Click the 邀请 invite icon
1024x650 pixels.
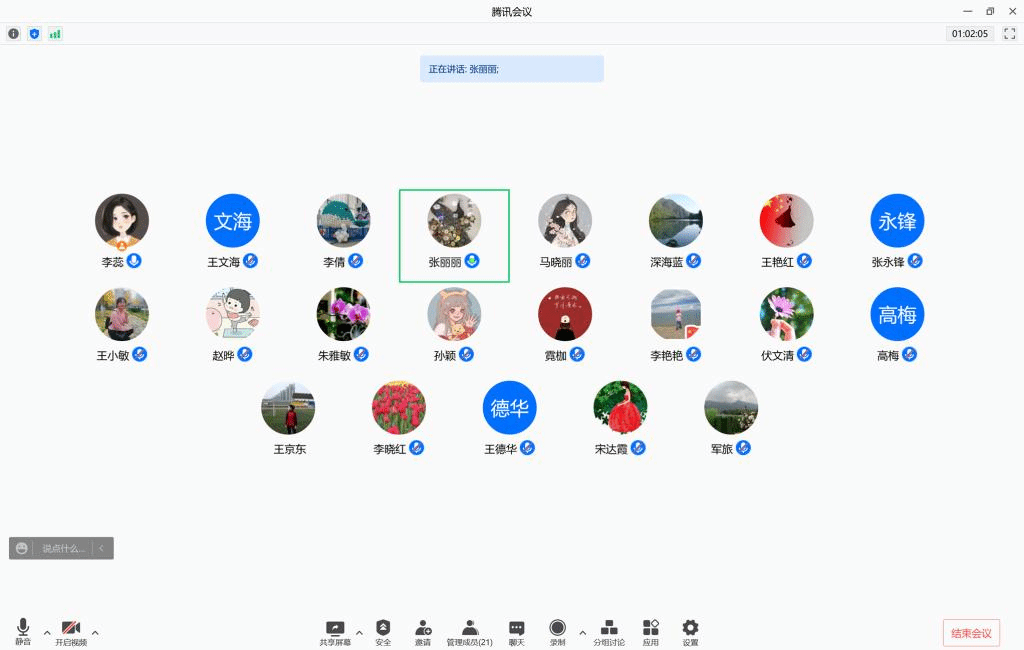point(423,632)
